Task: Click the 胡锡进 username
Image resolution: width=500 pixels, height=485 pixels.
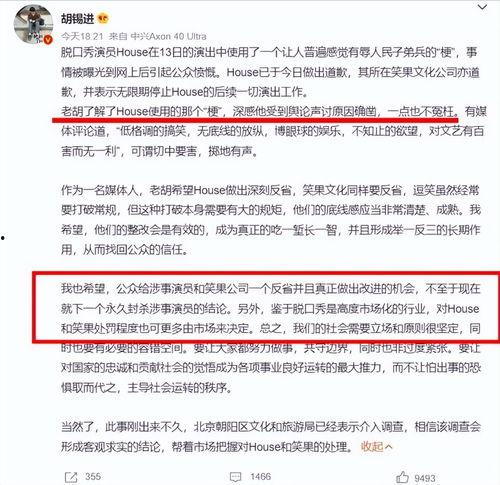Action: (77, 18)
